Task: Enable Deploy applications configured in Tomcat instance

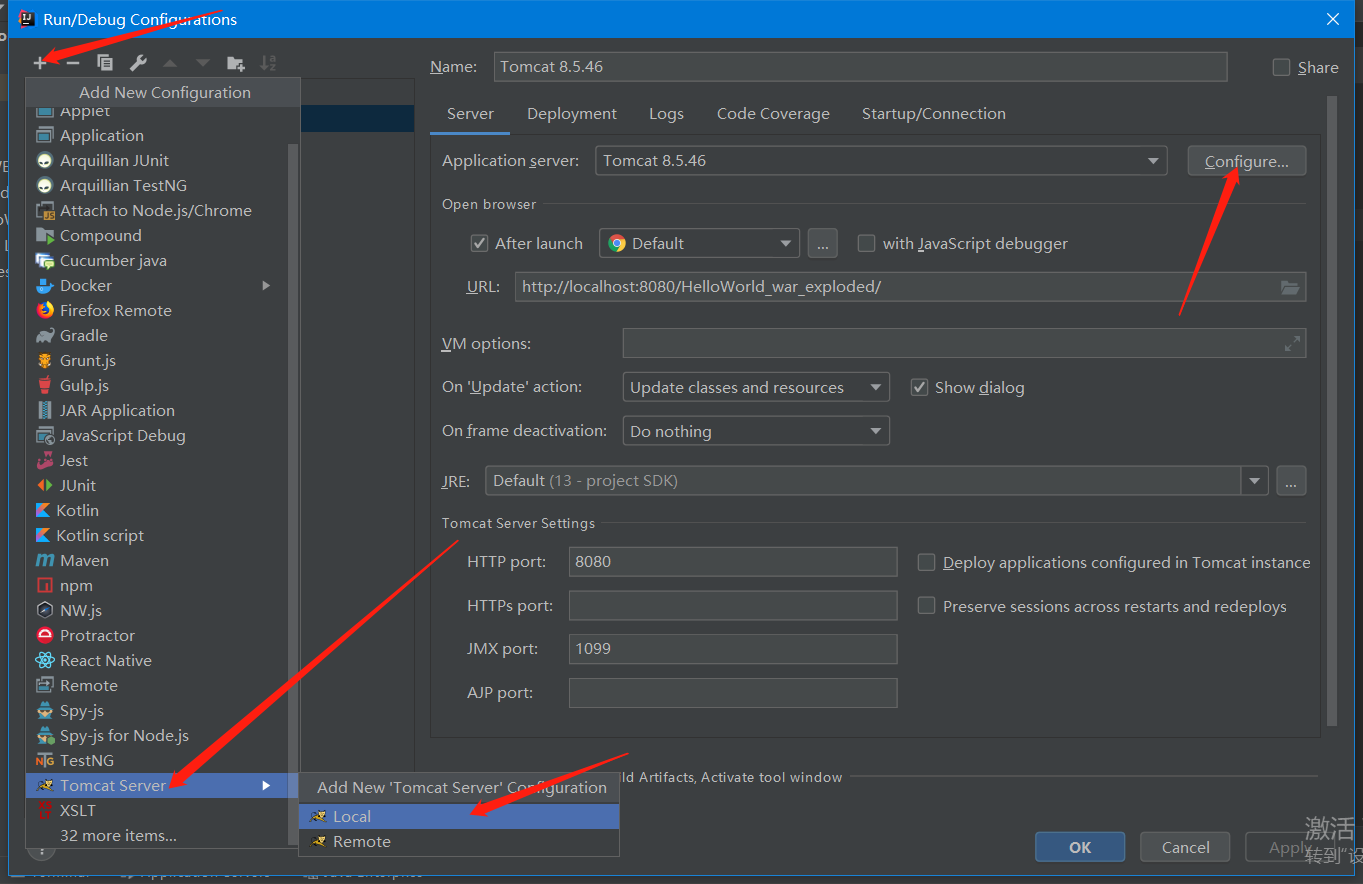Action: [926, 562]
